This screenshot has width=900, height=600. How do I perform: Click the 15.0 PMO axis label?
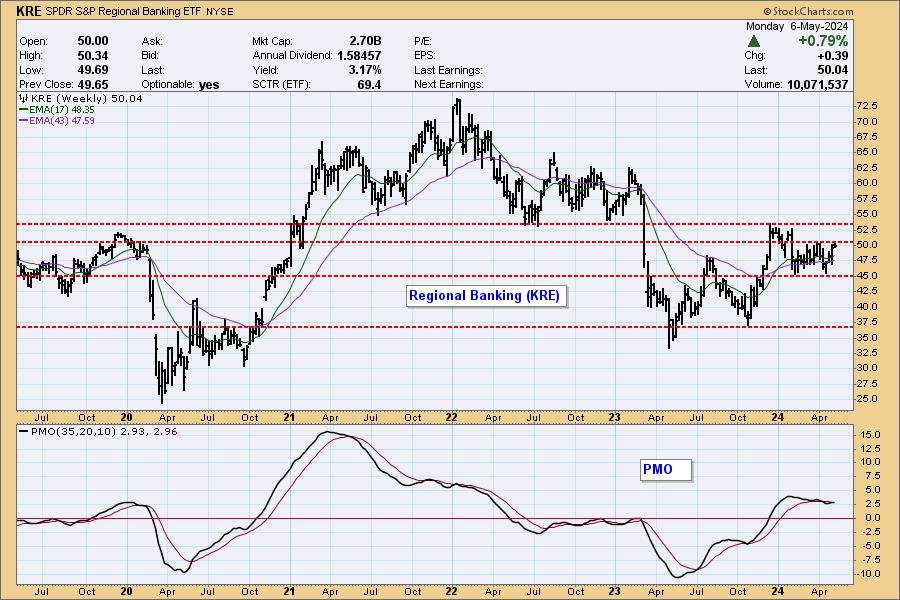click(870, 435)
